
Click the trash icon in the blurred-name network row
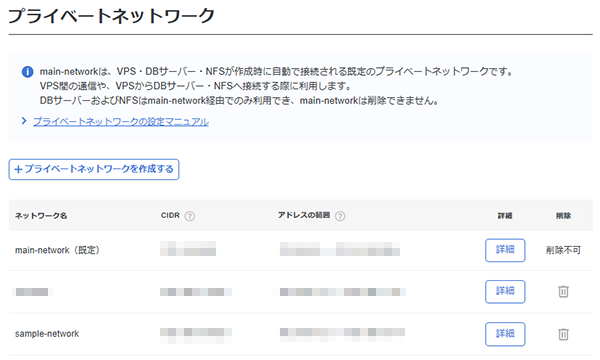[x=563, y=292]
